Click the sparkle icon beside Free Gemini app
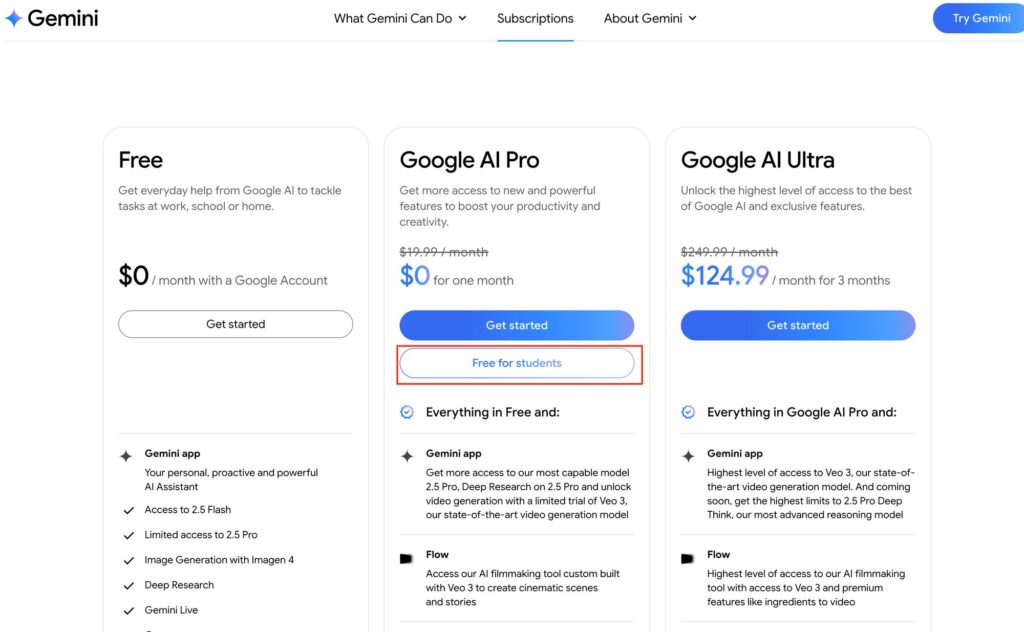Image resolution: width=1024 pixels, height=632 pixels. (x=126, y=455)
